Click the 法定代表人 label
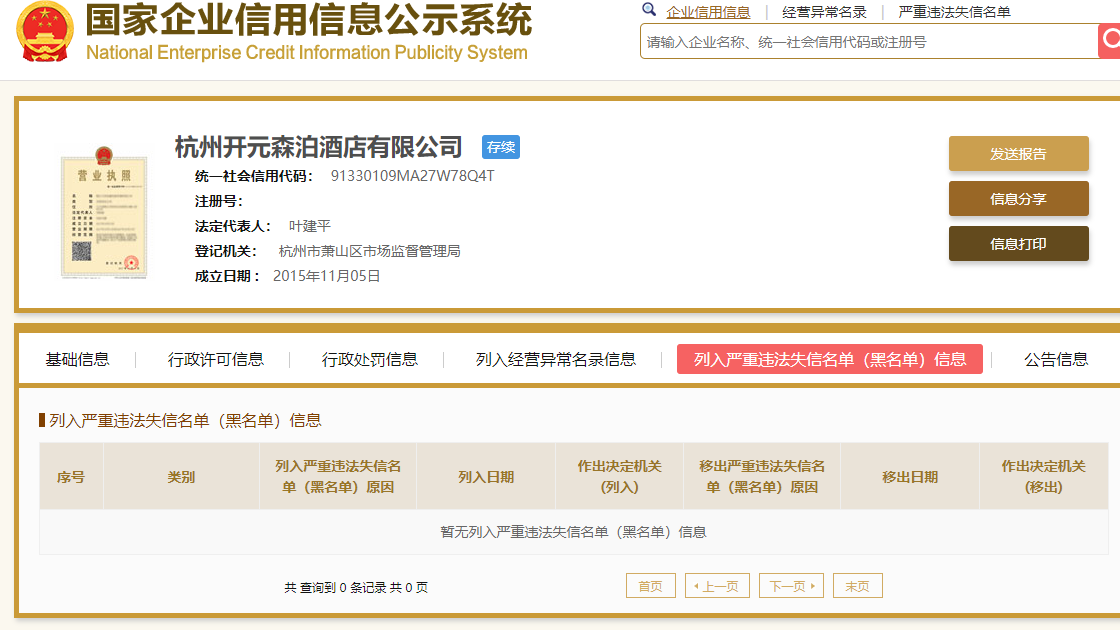Image resolution: width=1120 pixels, height=630 pixels. click(x=233, y=226)
